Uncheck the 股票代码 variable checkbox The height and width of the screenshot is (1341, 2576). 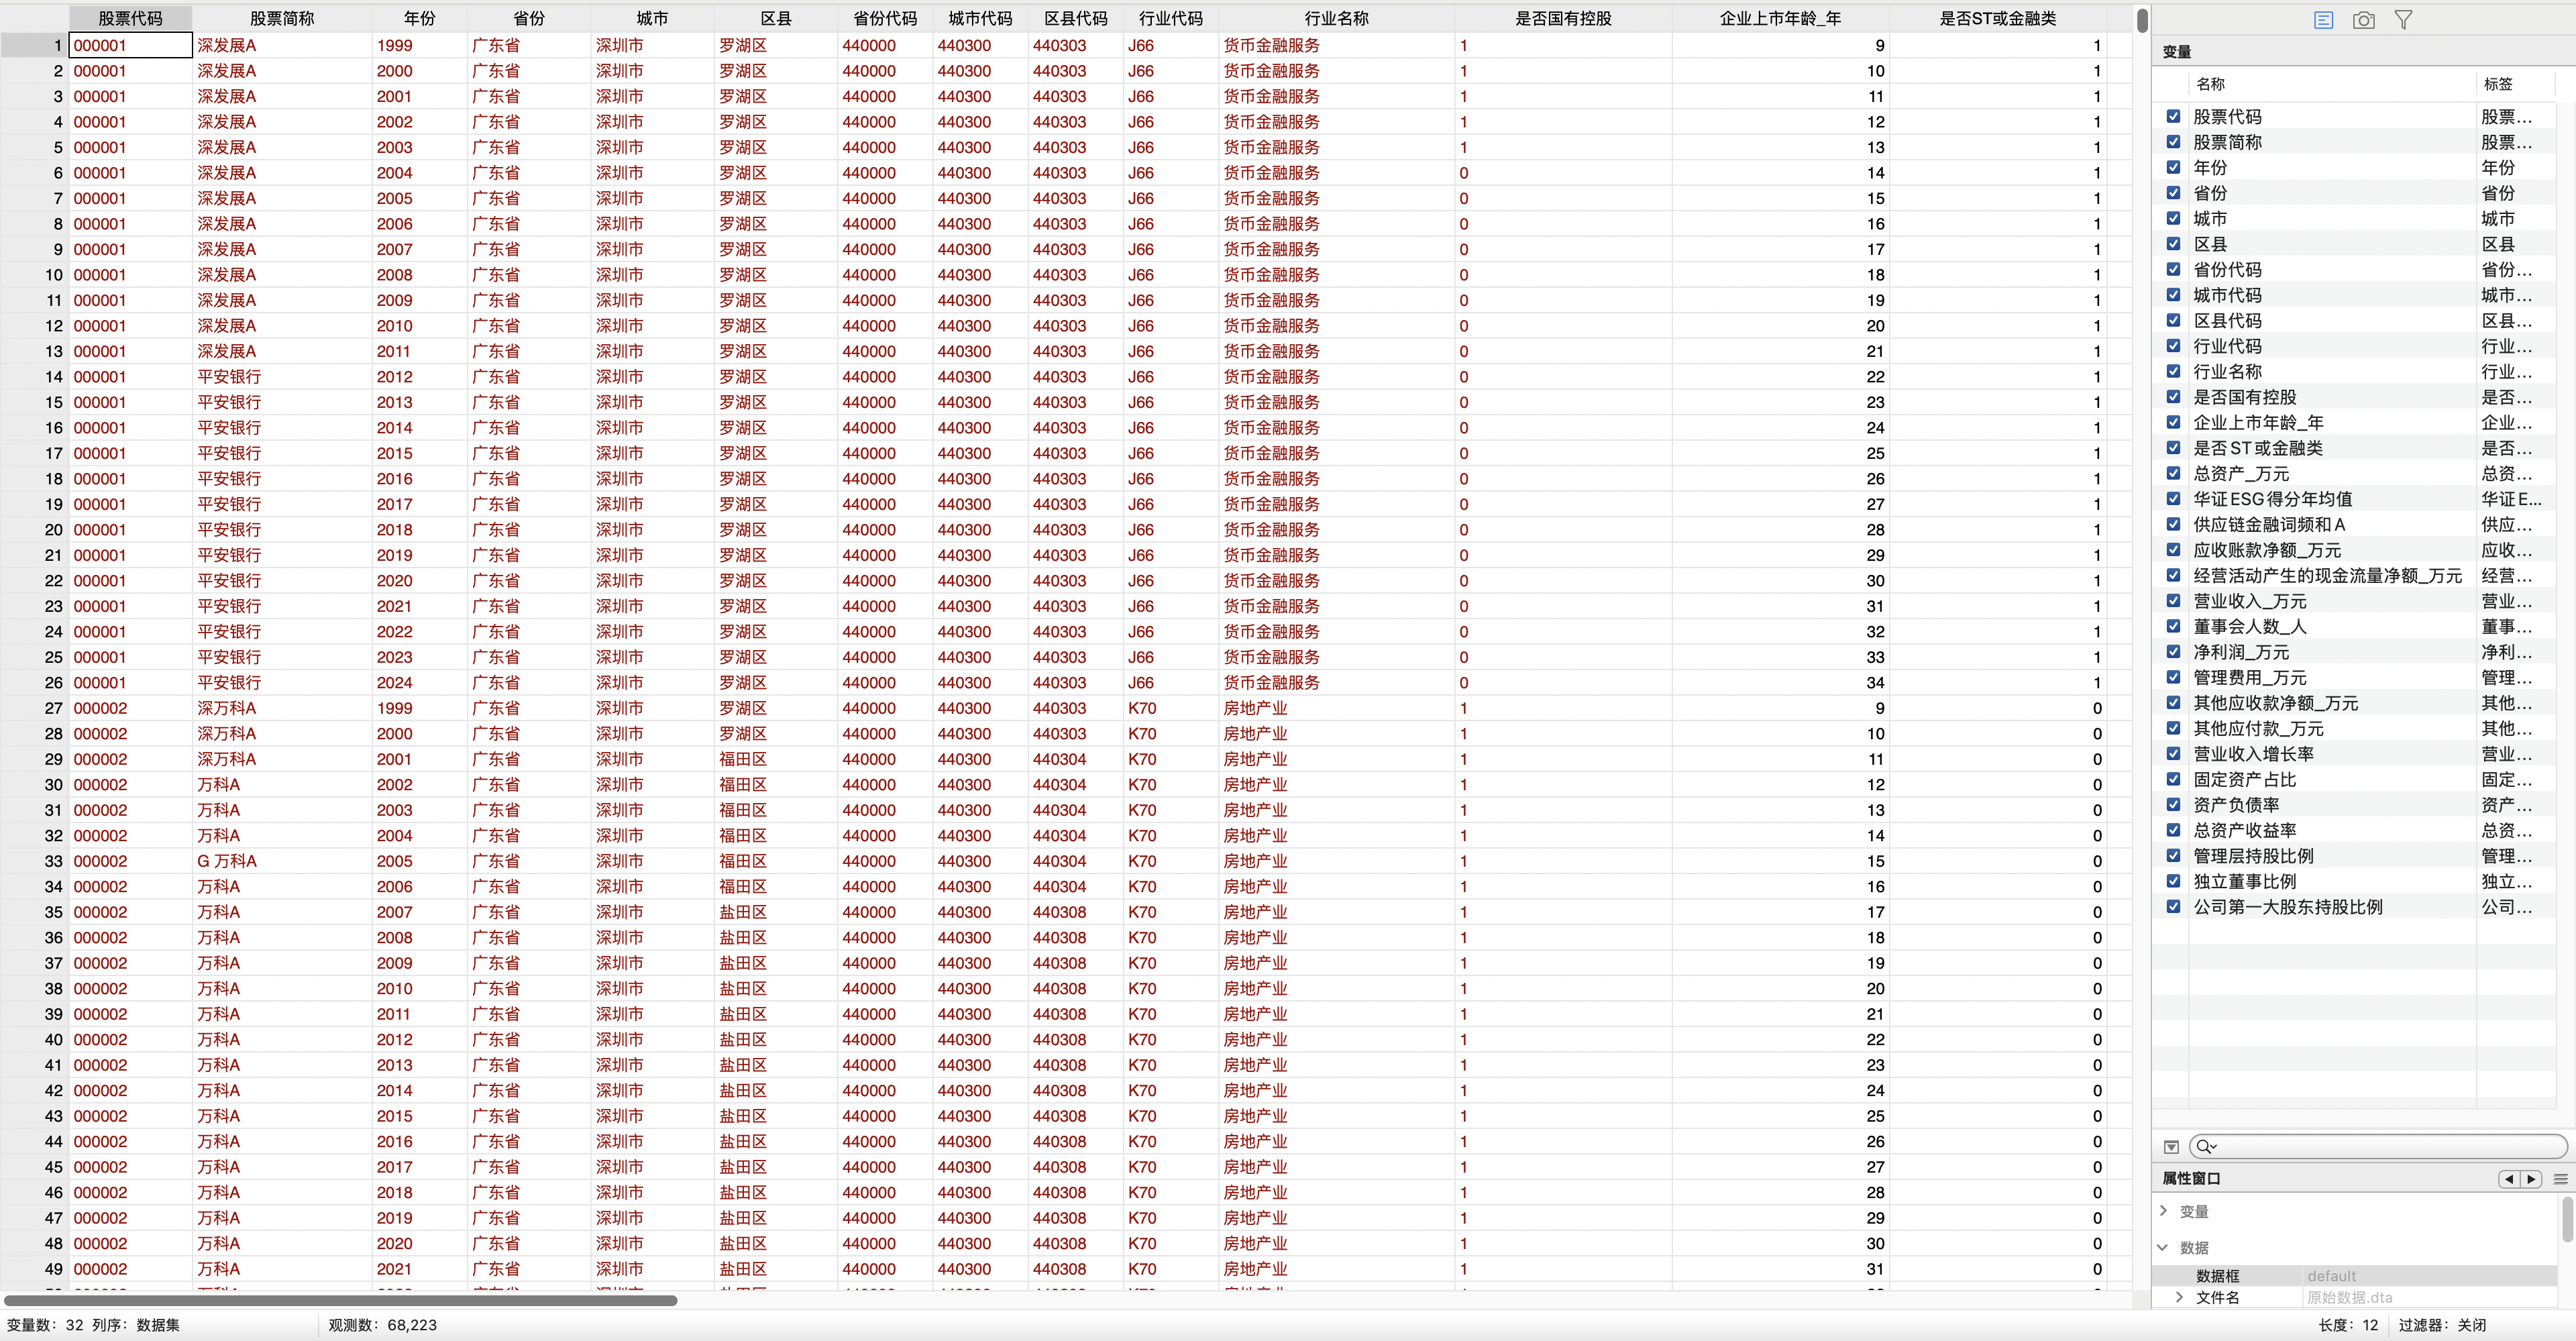2173,117
